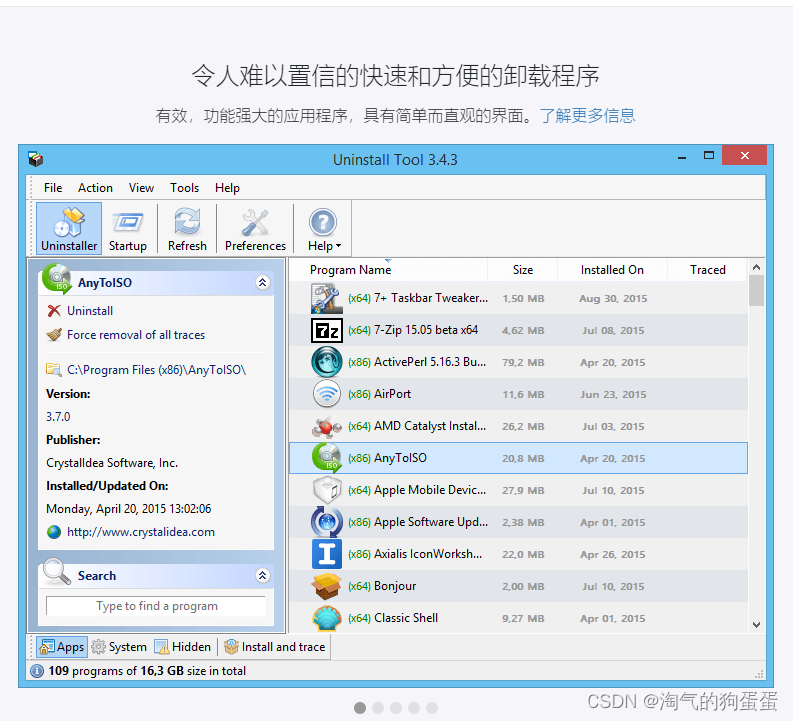Open the View menu
The image size is (793, 721).
141,188
